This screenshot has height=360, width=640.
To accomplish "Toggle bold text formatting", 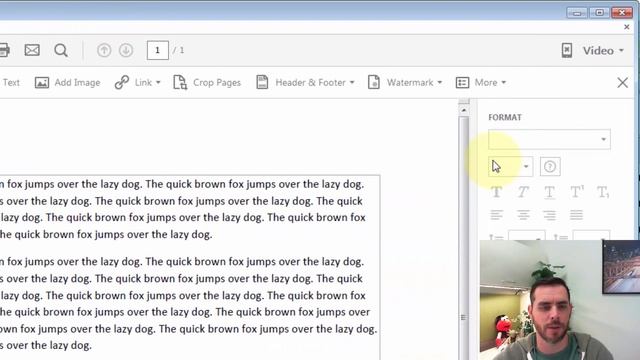I will 496,191.
